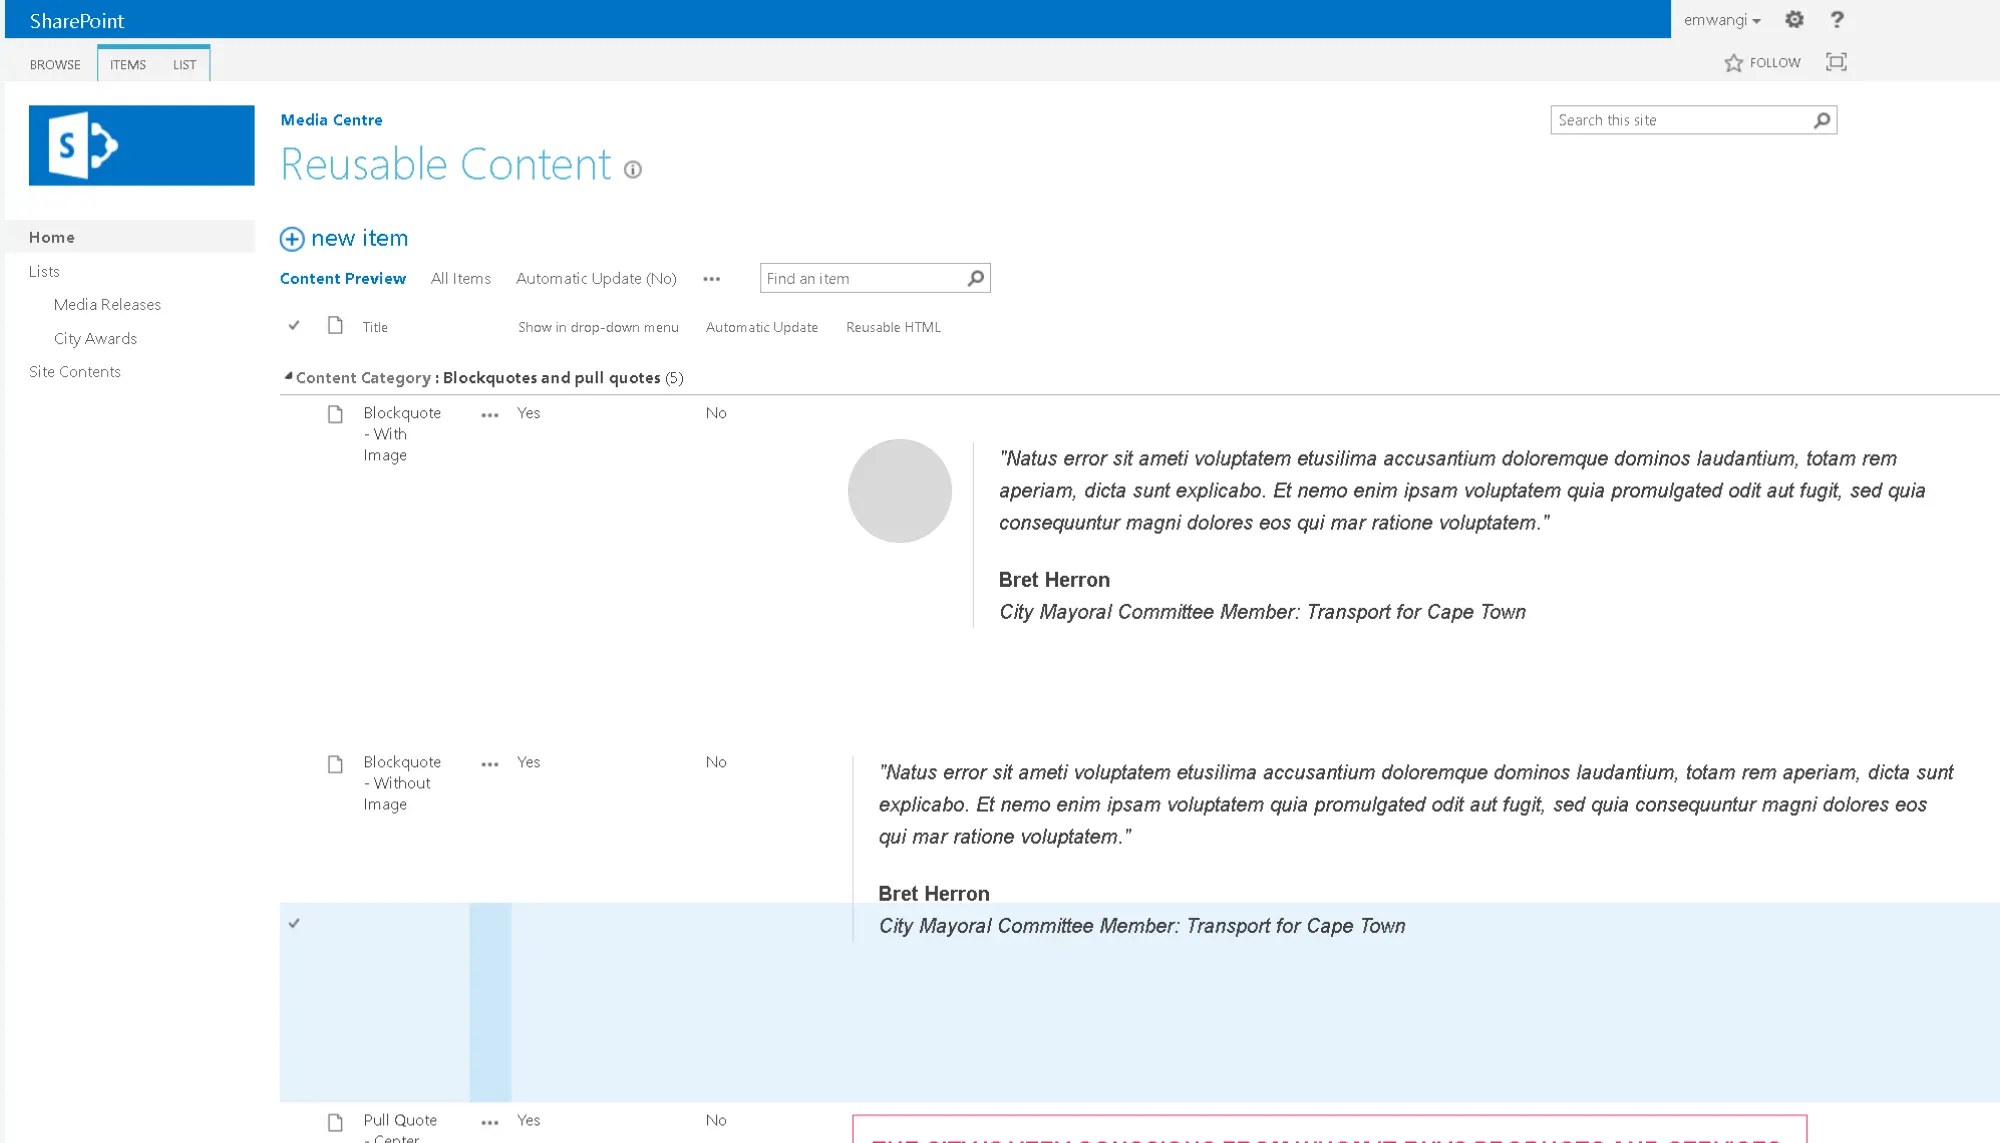2000x1143 pixels.
Task: Open the Media Releases list link
Action: 107,304
